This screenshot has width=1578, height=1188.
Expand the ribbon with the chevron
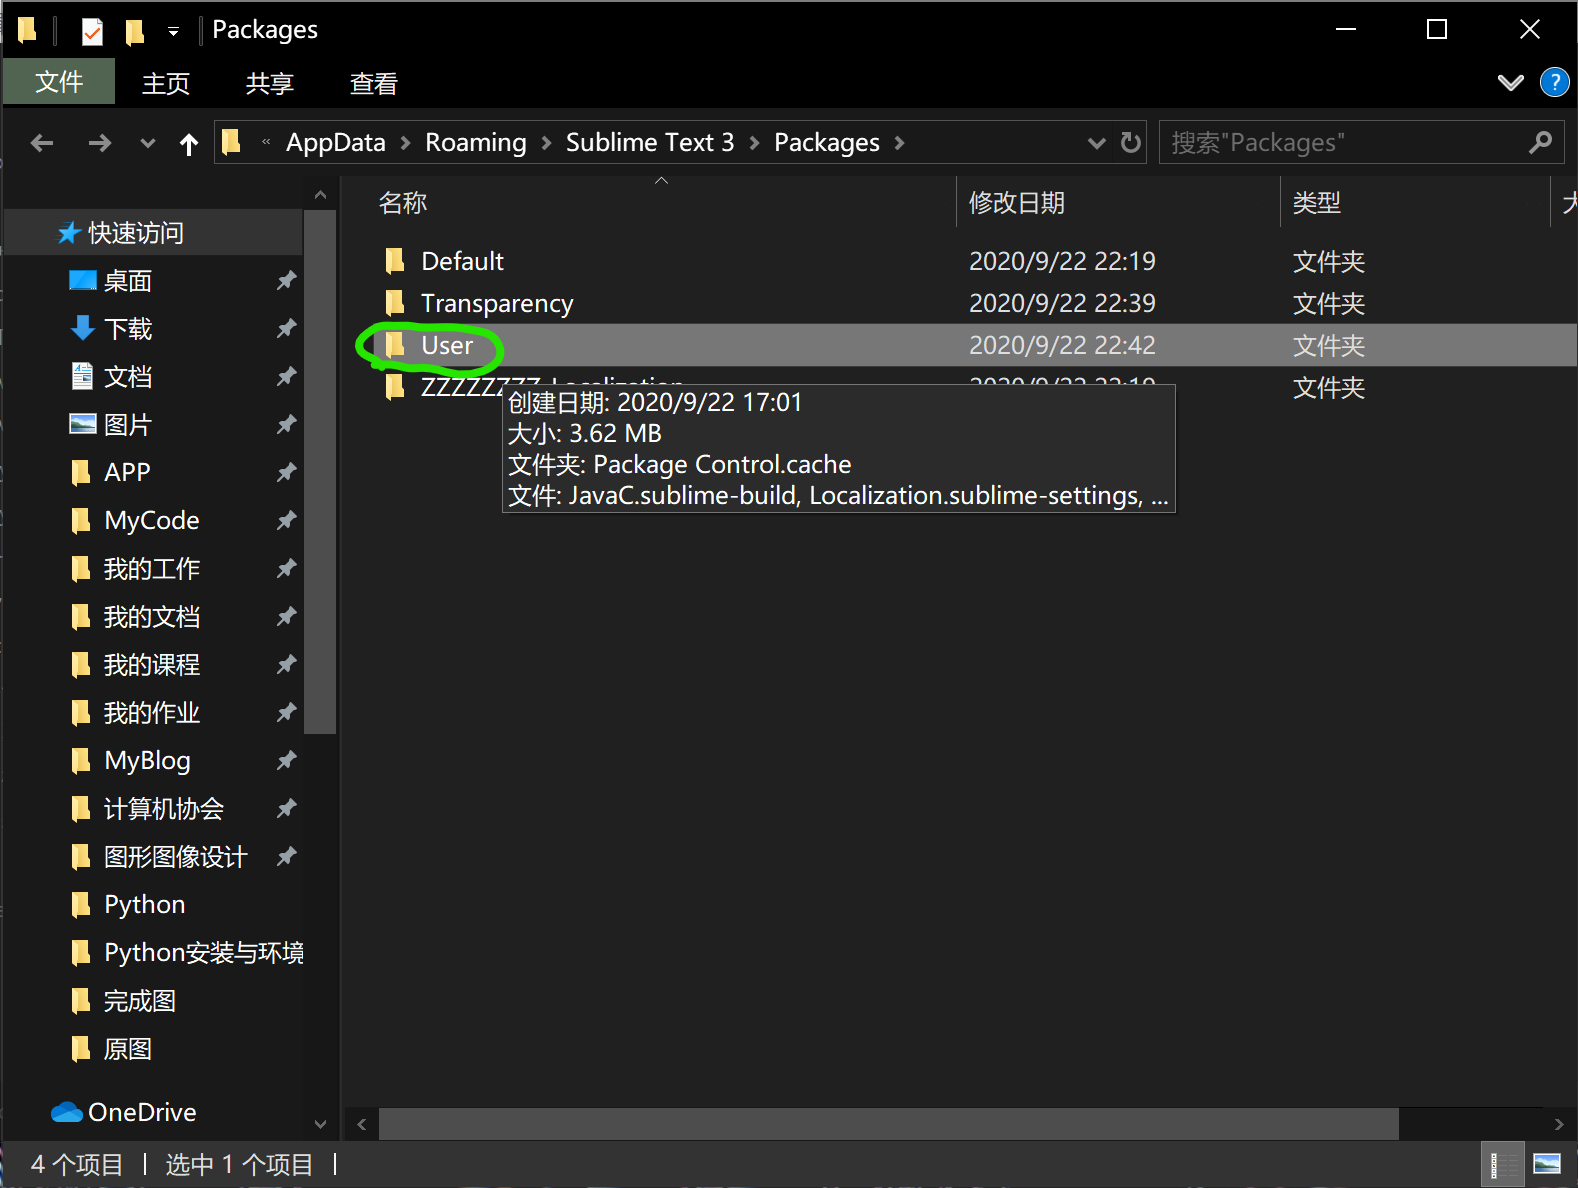tap(1511, 82)
